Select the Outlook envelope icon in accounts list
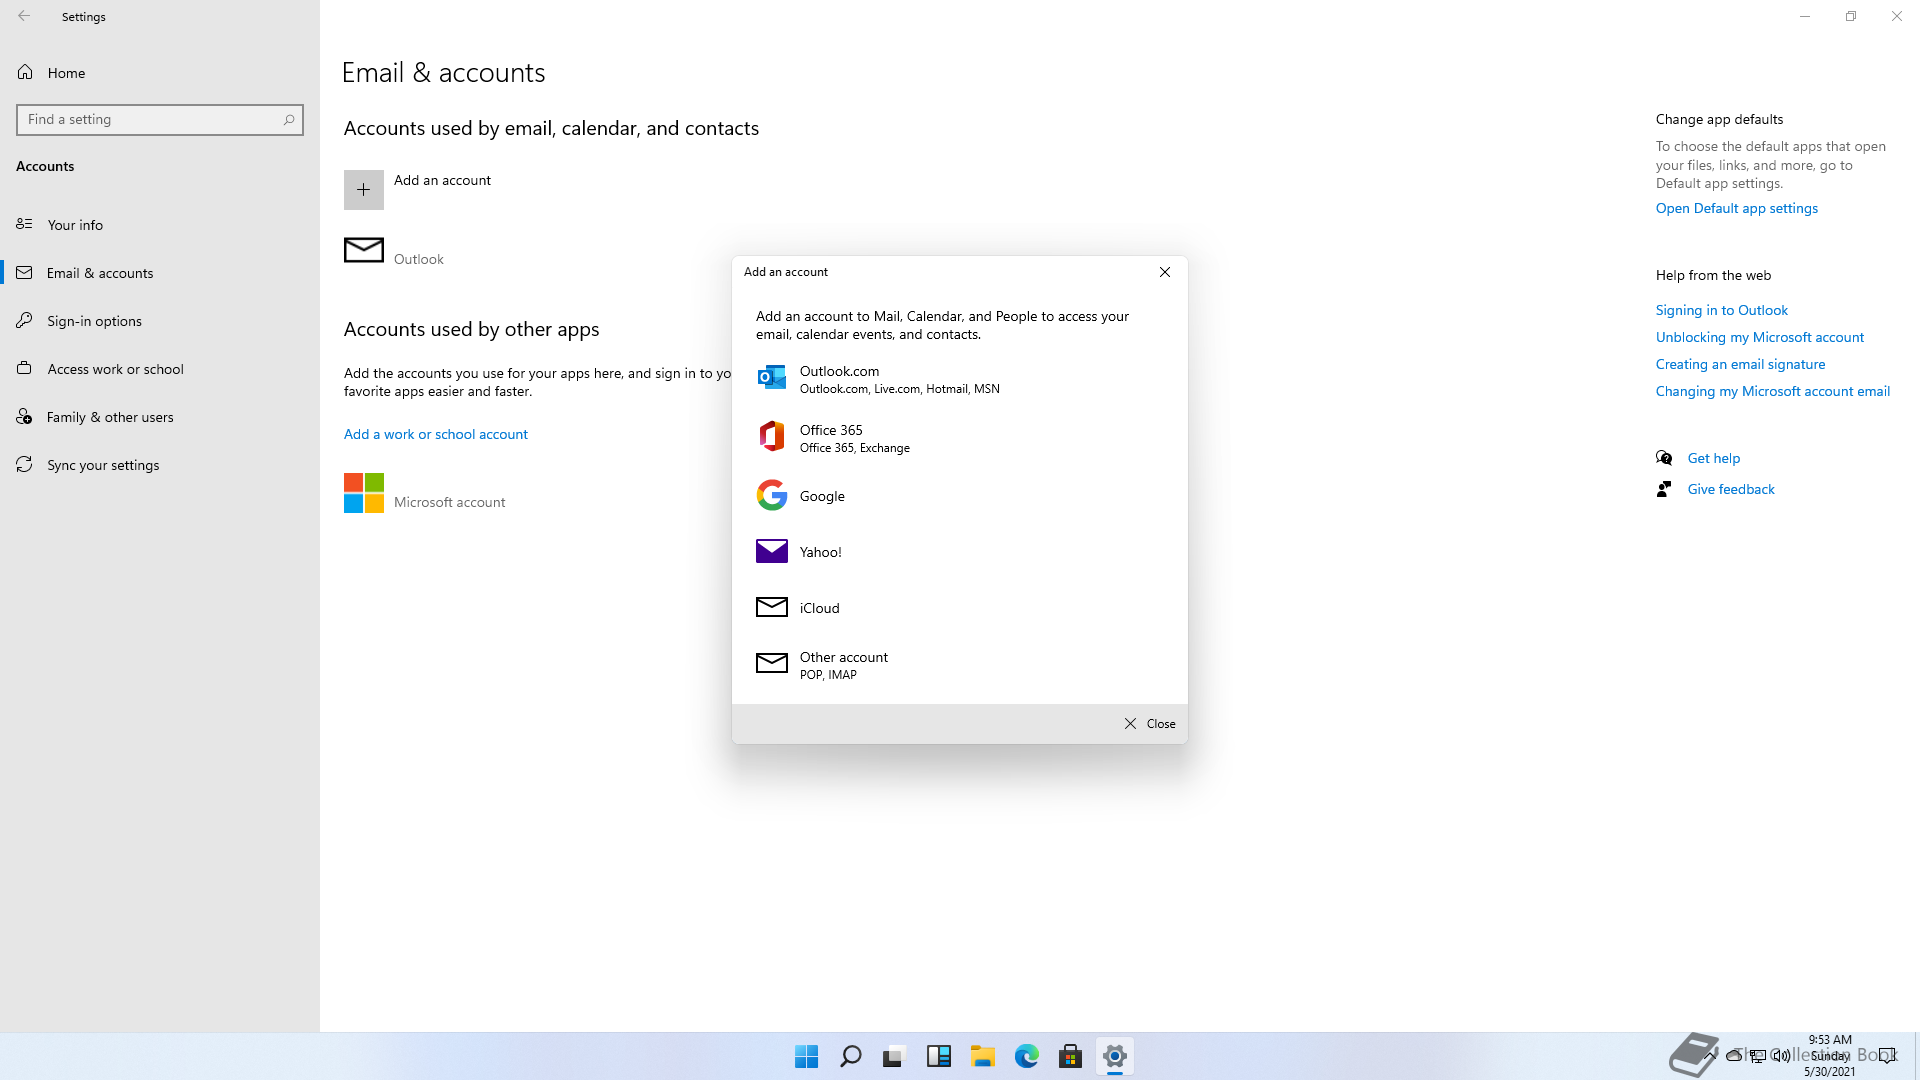The height and width of the screenshot is (1080, 1920). [363, 250]
